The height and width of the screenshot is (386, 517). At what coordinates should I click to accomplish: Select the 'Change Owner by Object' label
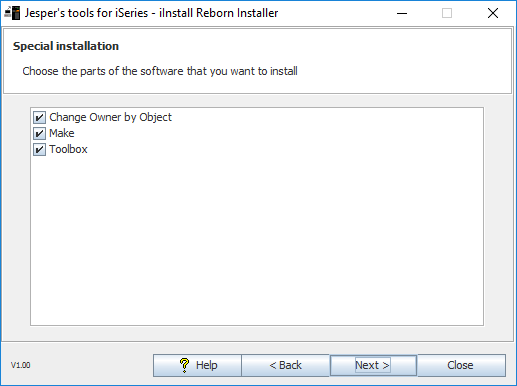[x=110, y=117]
